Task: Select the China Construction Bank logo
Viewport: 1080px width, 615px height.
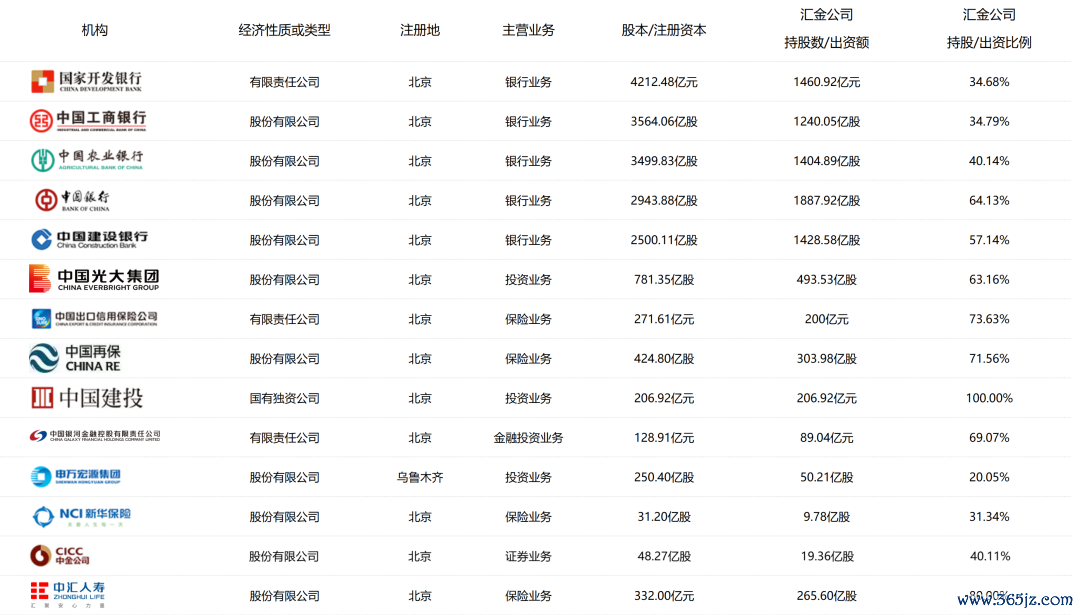Action: (x=90, y=239)
